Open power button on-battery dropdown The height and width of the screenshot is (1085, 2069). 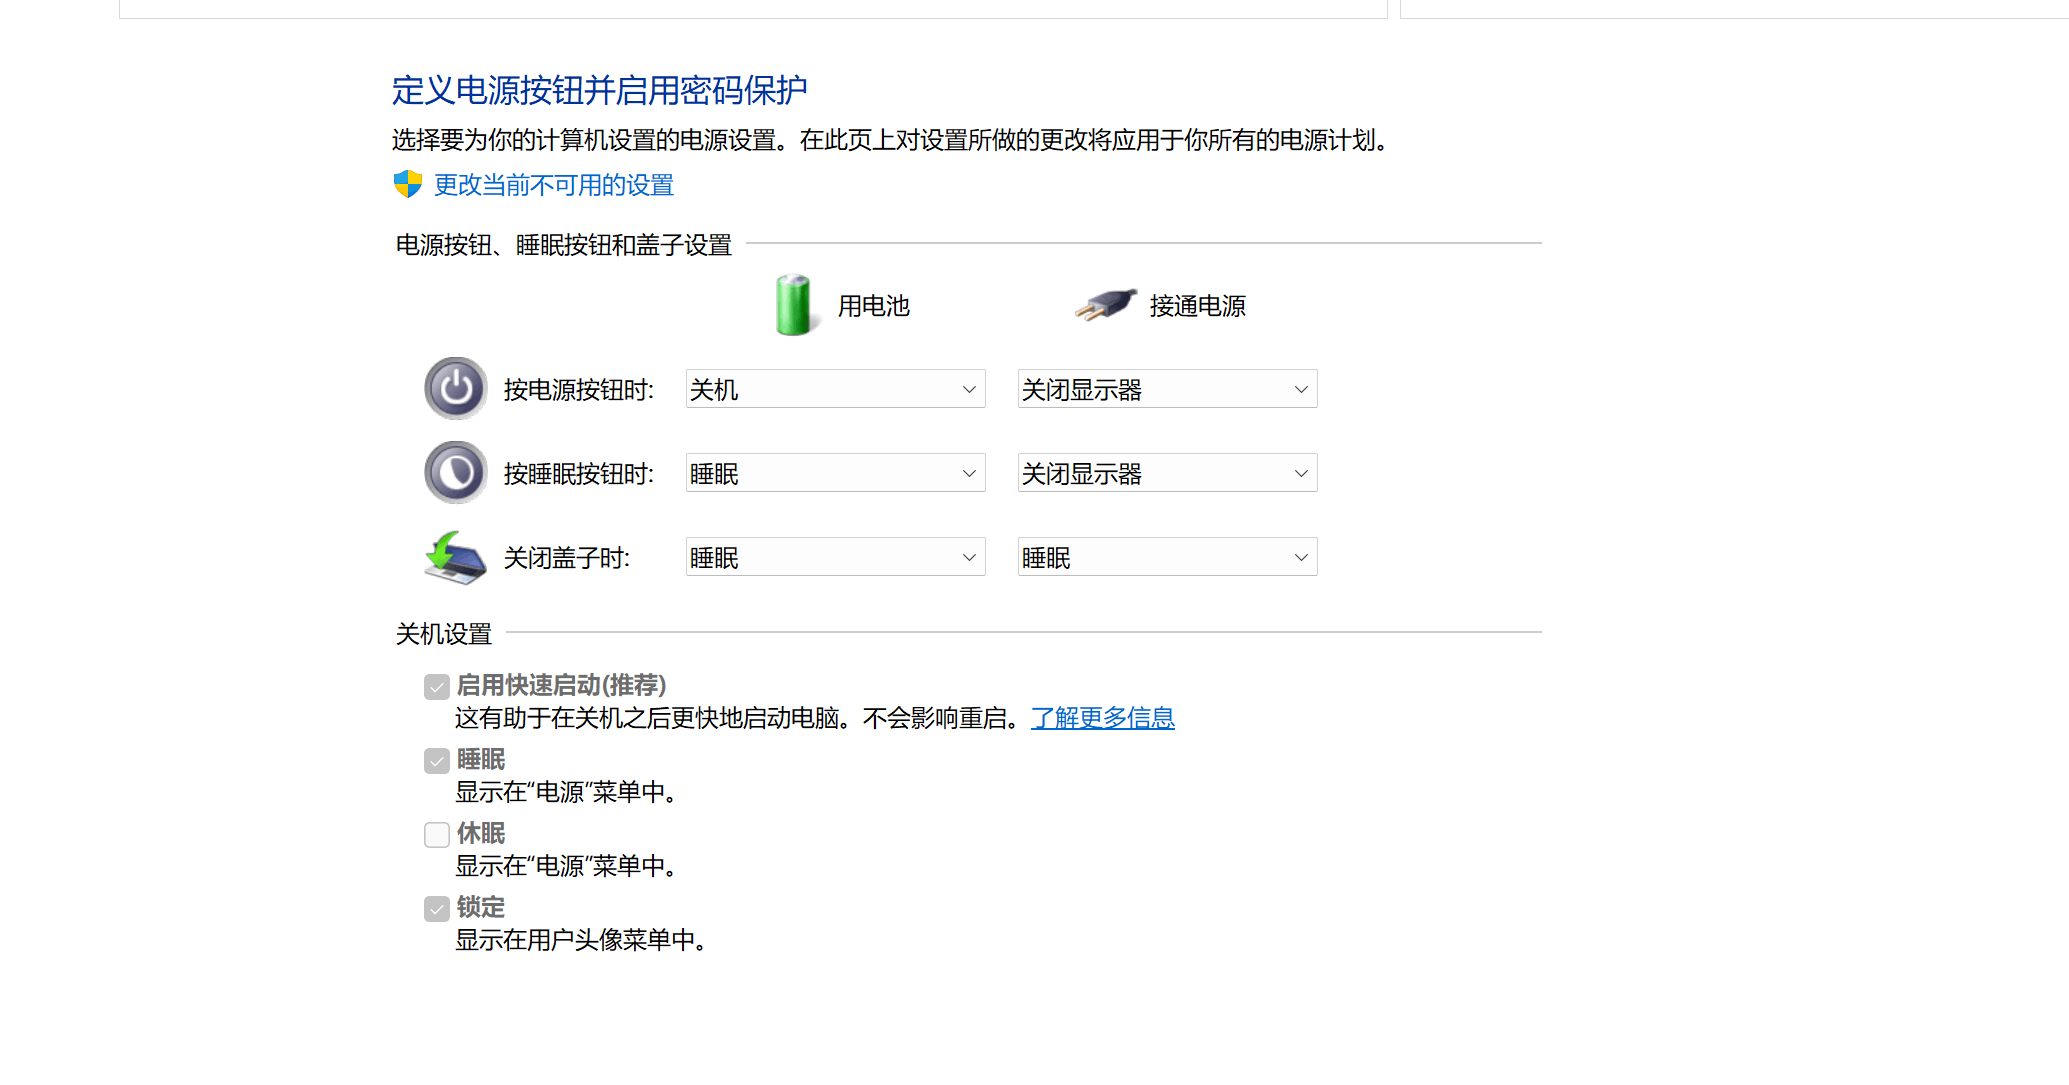[835, 389]
